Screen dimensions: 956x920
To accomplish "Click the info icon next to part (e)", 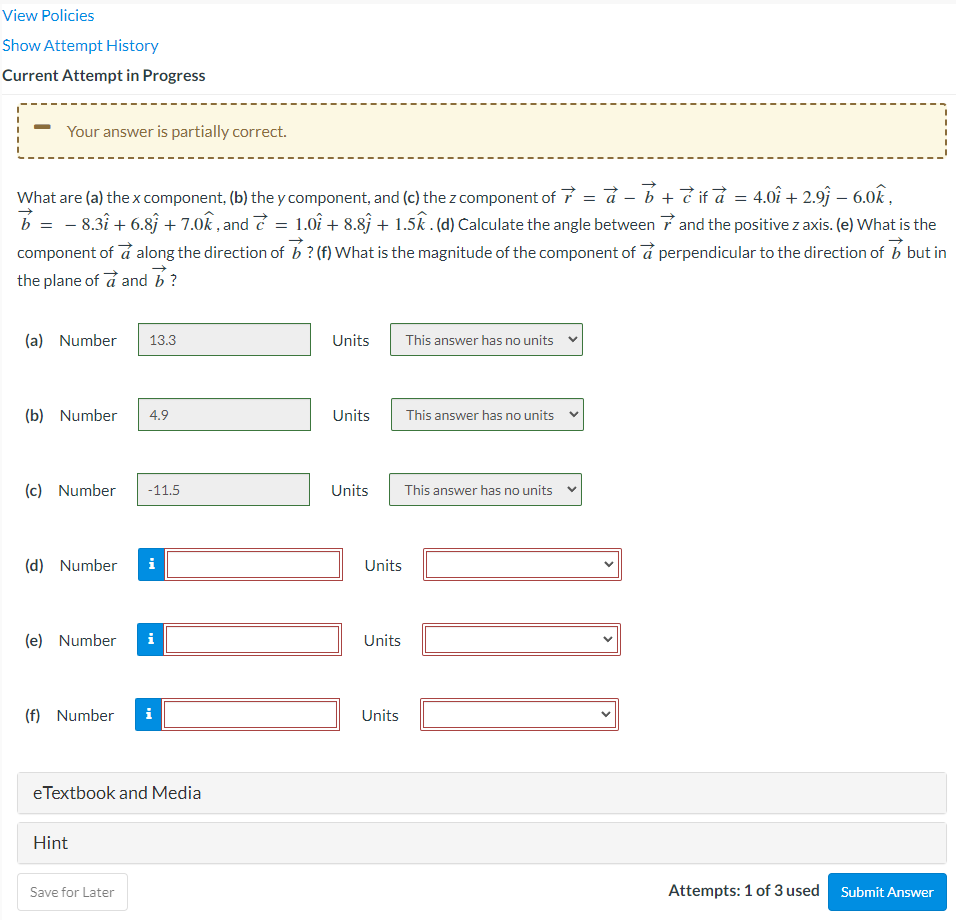I will point(150,639).
